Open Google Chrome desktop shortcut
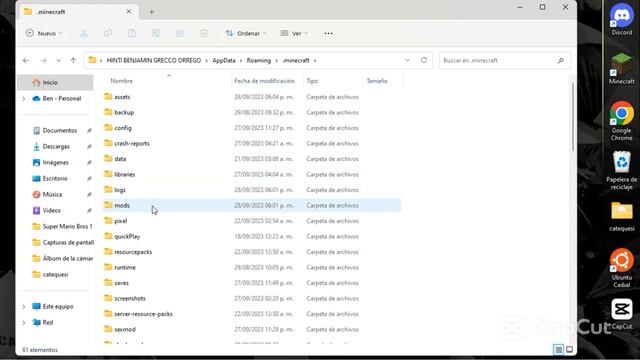The height and width of the screenshot is (360, 640). 622,121
